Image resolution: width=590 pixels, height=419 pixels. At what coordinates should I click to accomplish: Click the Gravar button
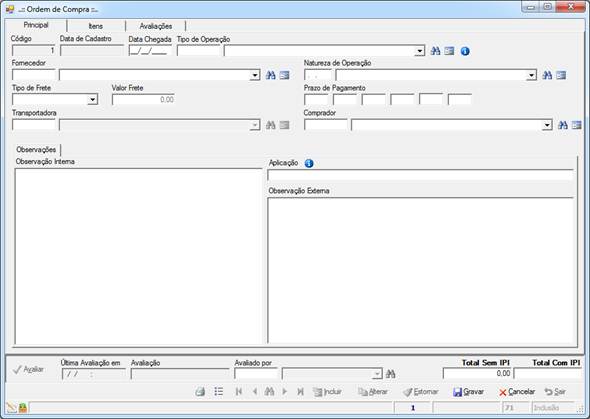pyautogui.click(x=469, y=392)
